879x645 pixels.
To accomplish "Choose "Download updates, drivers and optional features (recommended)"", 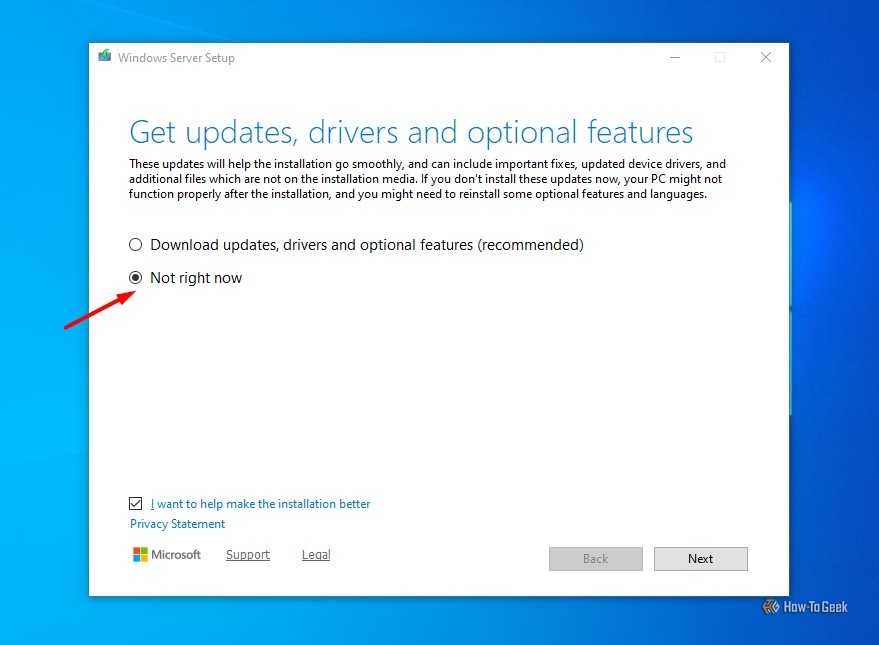I will (135, 244).
